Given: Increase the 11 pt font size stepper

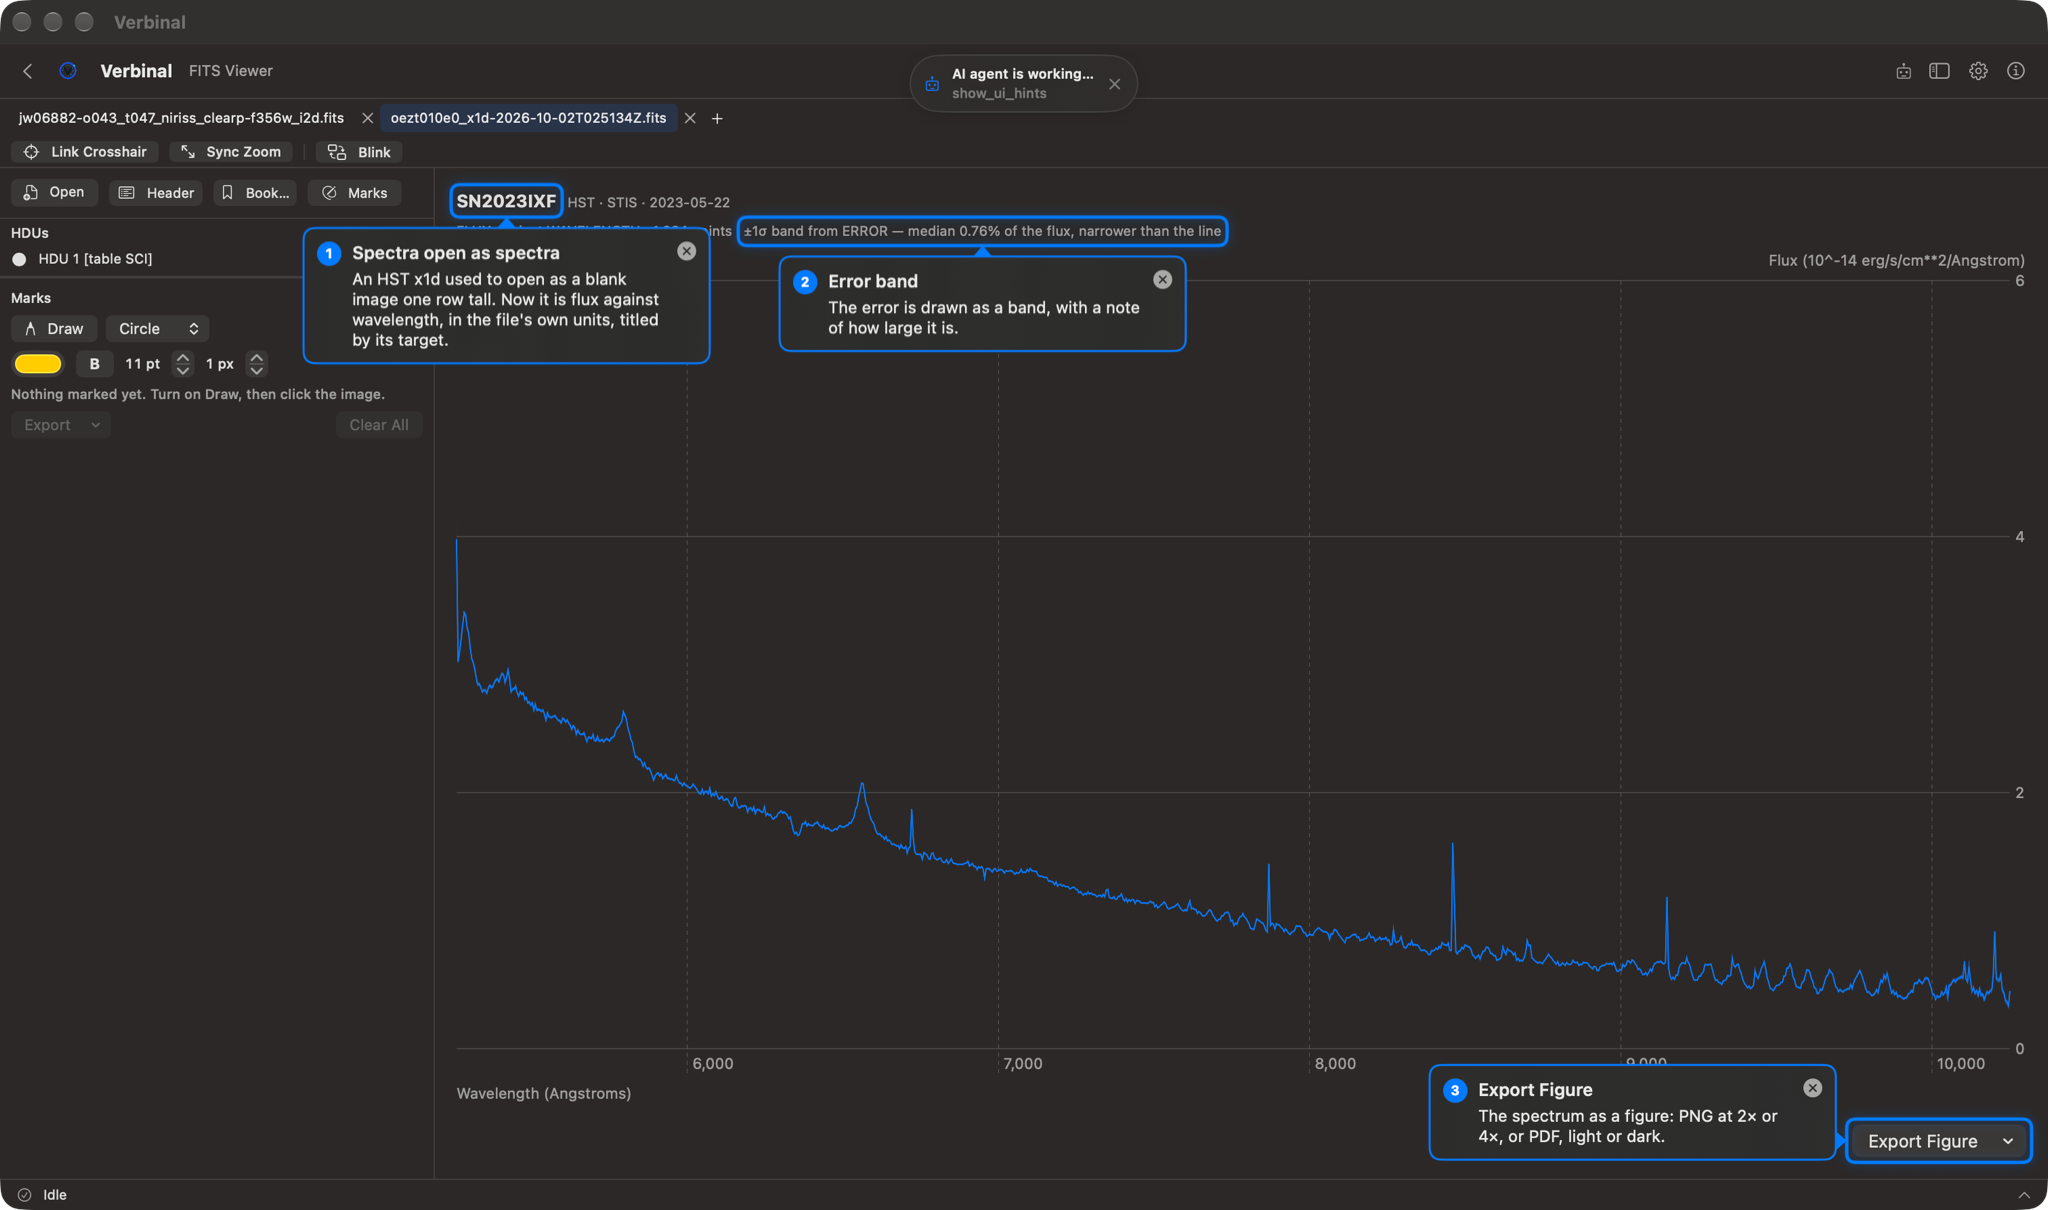Looking at the screenshot, I should 182,357.
